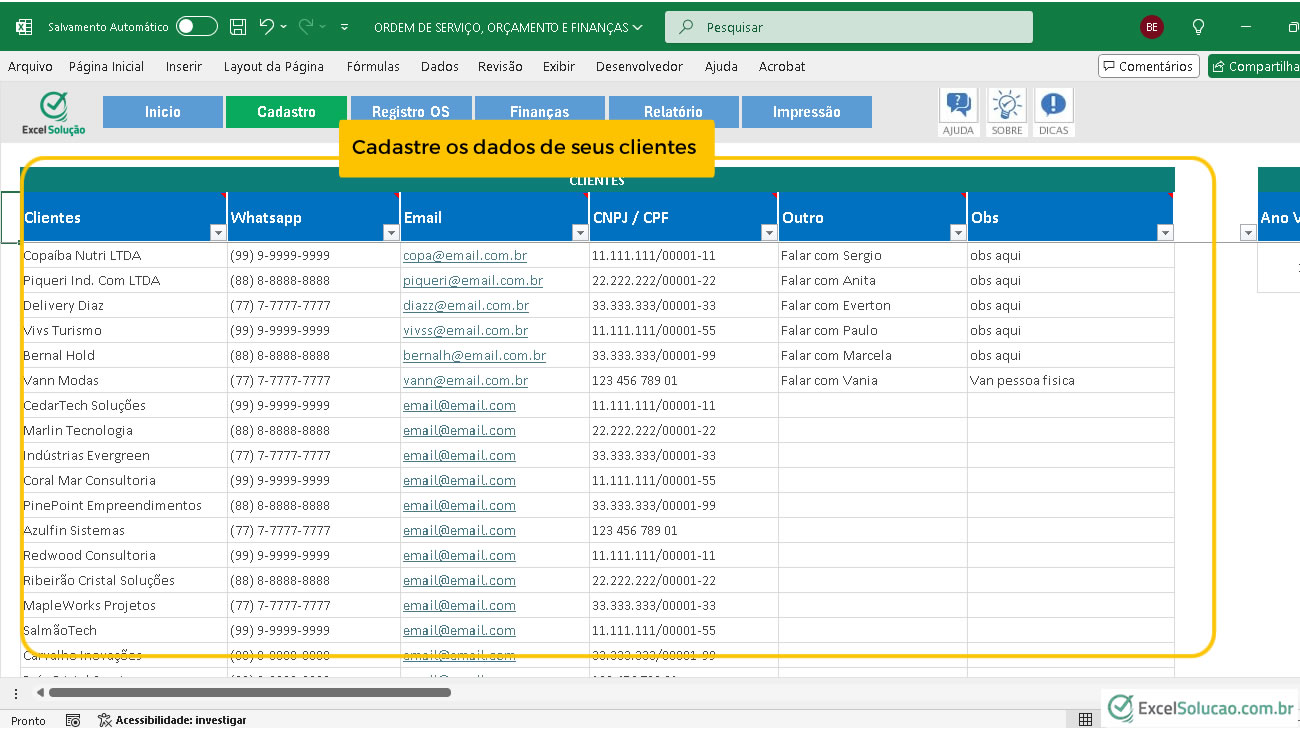The image size is (1300, 731).
Task: Go to the Impressão section
Action: pos(807,112)
